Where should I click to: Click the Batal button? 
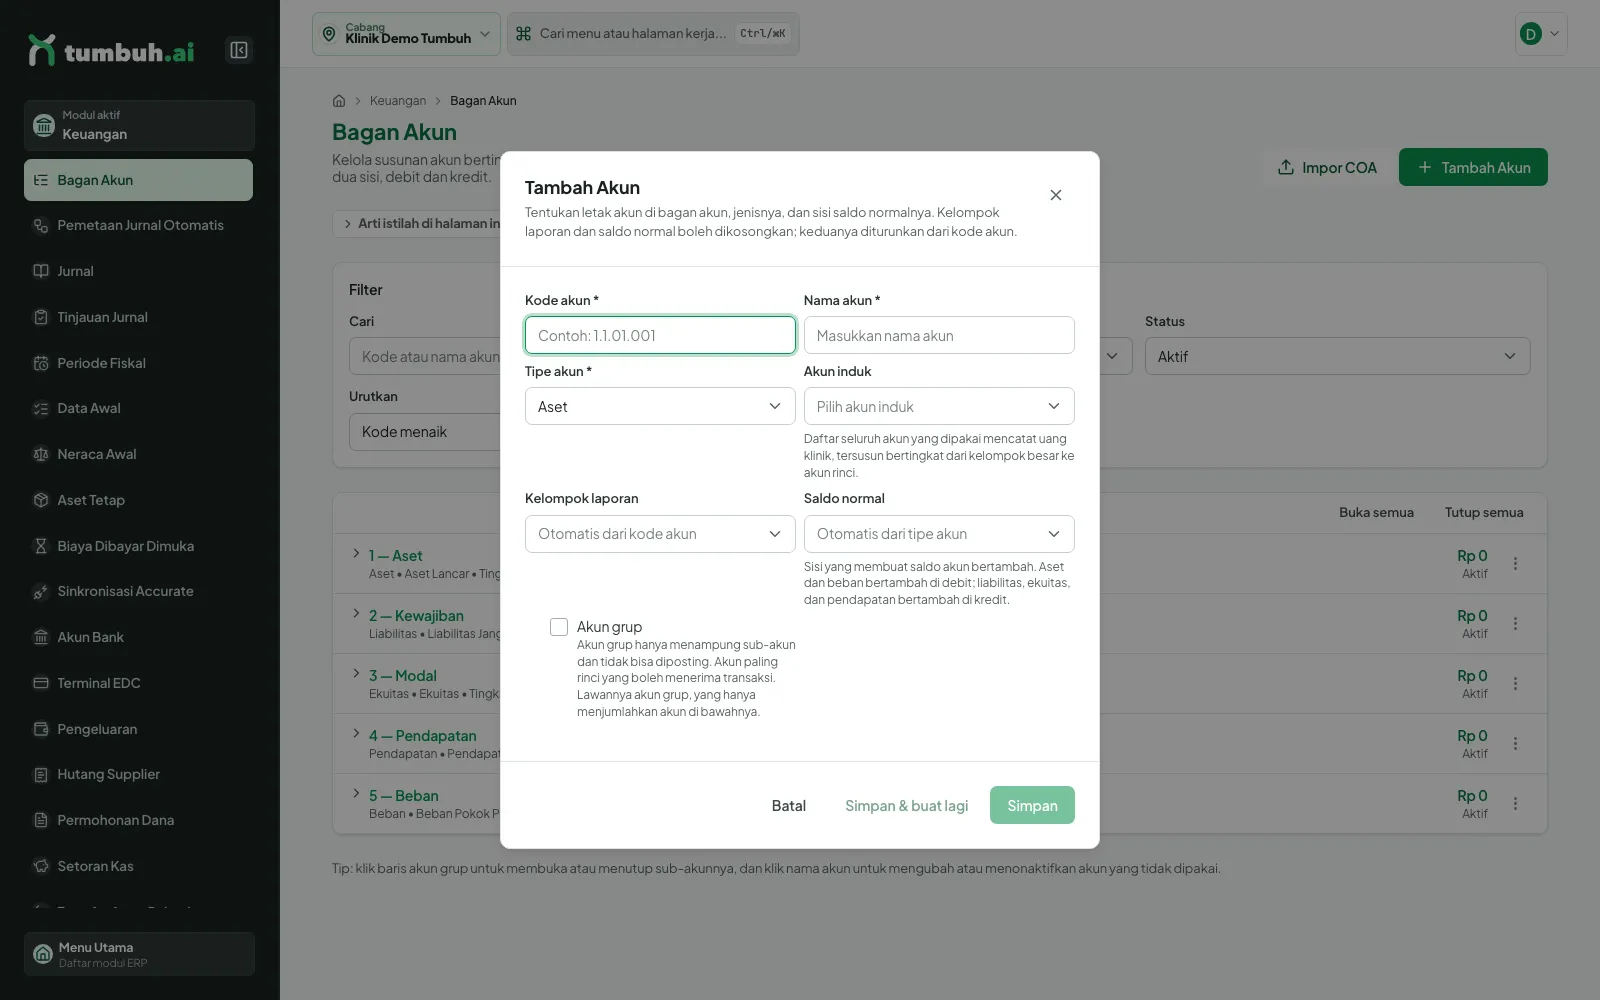pos(789,805)
